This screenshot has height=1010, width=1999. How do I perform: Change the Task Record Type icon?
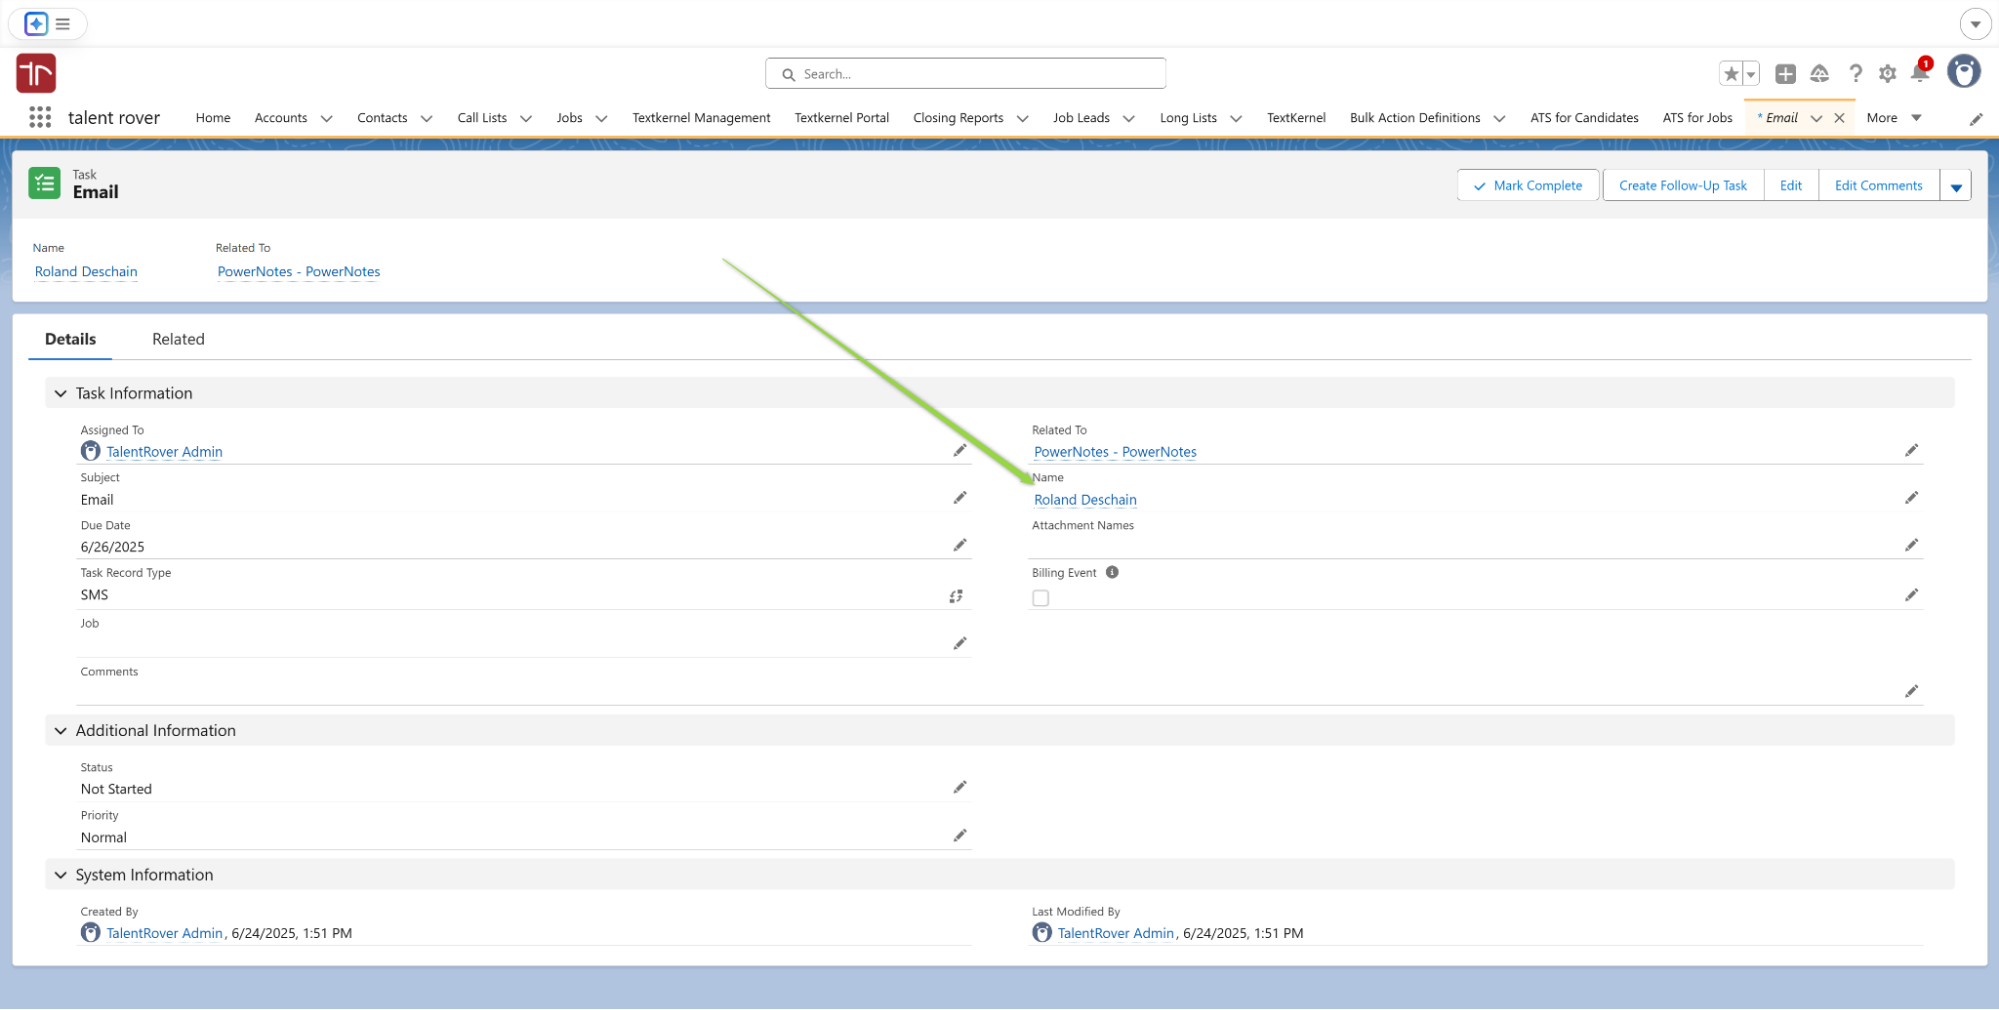pos(956,596)
